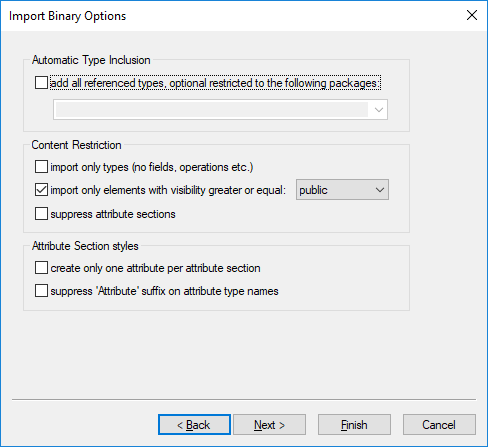The height and width of the screenshot is (447, 488).
Task: Check import only types option
Action: coord(41,167)
